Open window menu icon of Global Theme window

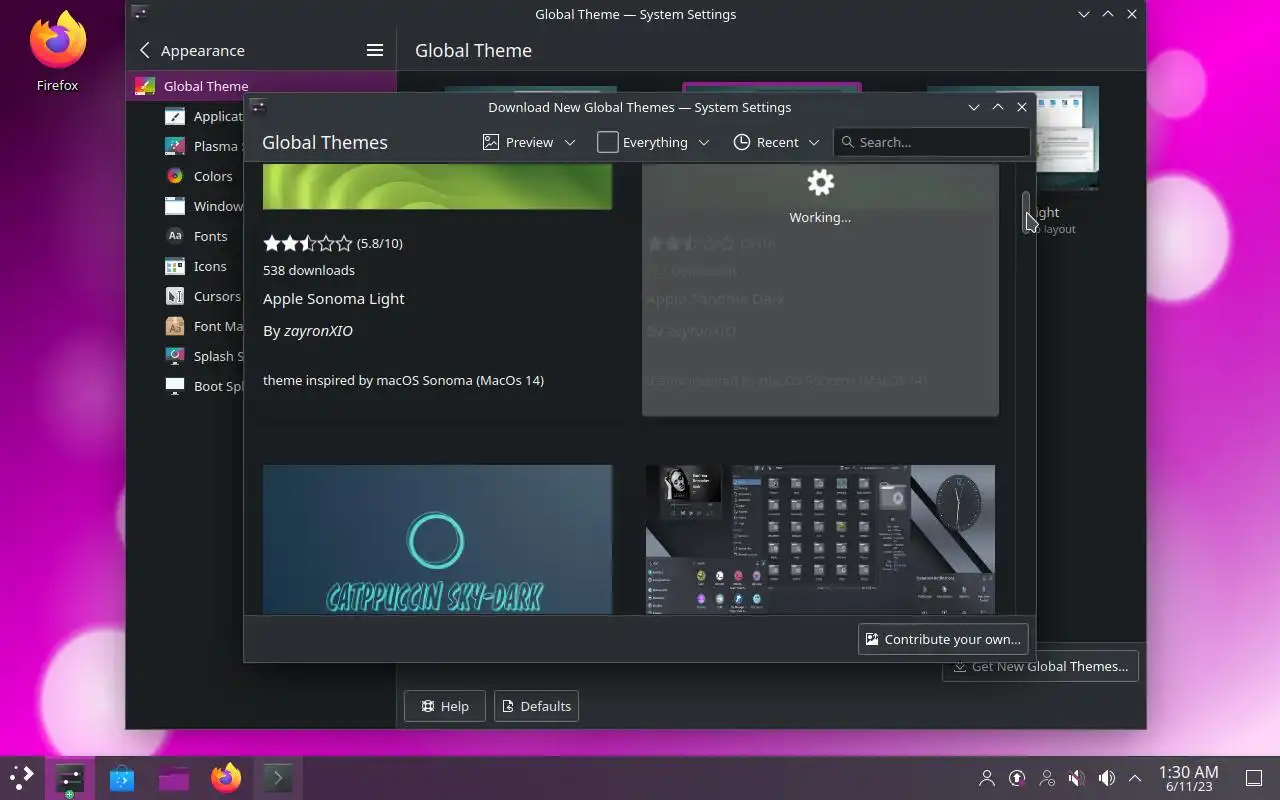tap(139, 14)
